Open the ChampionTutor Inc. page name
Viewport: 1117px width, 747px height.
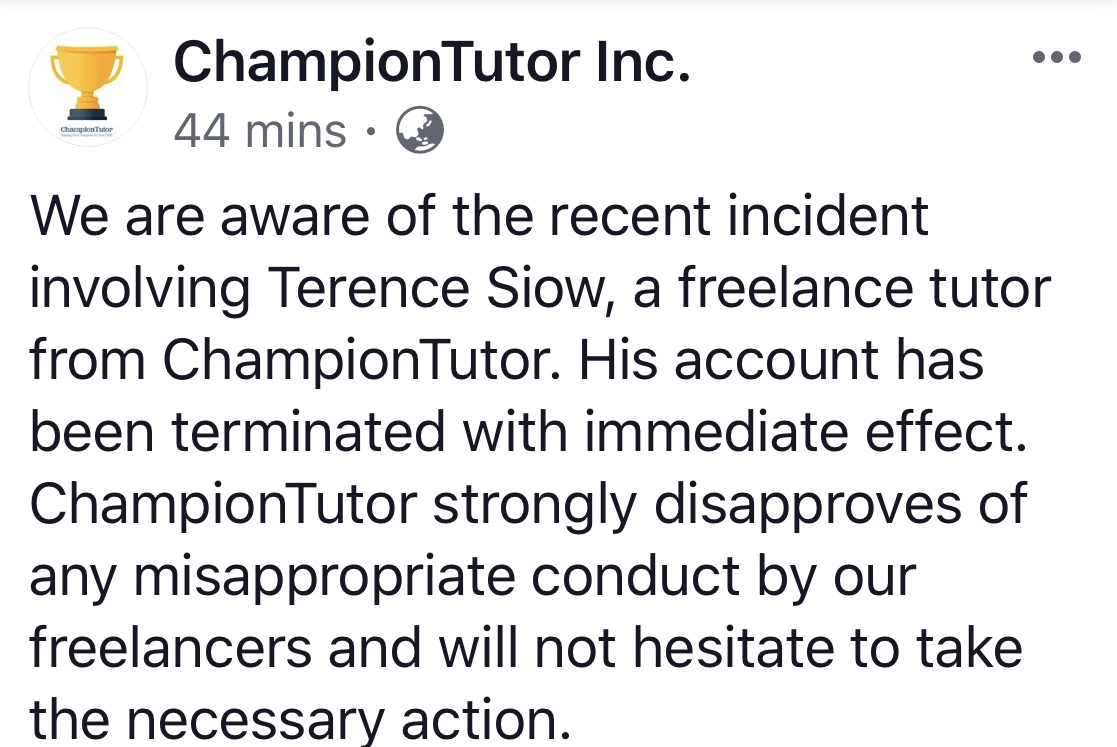(432, 62)
